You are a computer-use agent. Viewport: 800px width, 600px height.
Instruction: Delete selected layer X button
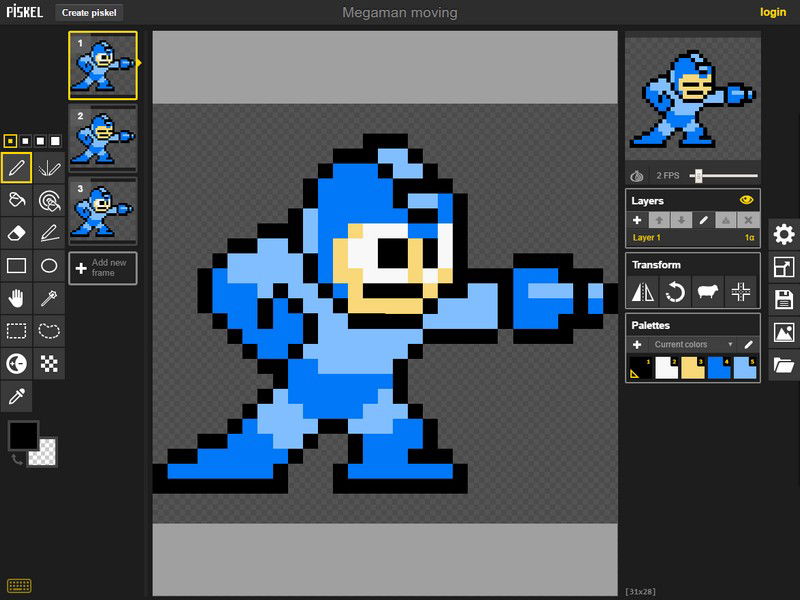[x=748, y=220]
